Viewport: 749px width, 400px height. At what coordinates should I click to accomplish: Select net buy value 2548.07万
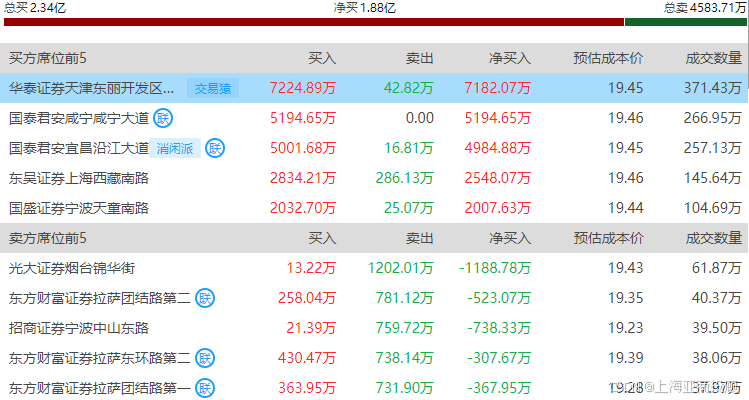point(497,178)
